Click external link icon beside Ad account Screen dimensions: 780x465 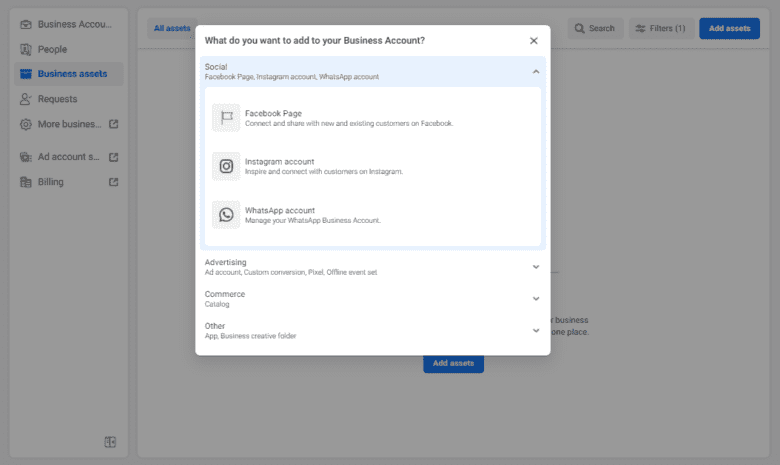coord(113,157)
